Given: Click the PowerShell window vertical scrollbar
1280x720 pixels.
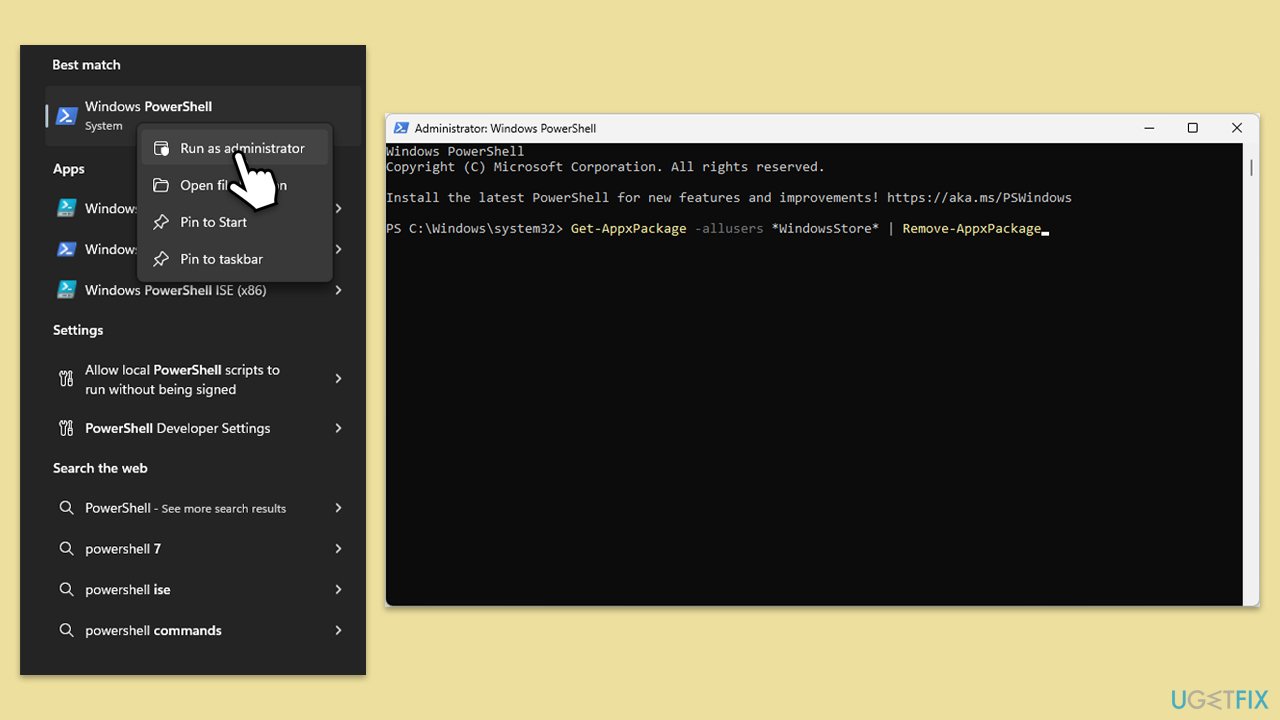Looking at the screenshot, I should pos(1251,374).
